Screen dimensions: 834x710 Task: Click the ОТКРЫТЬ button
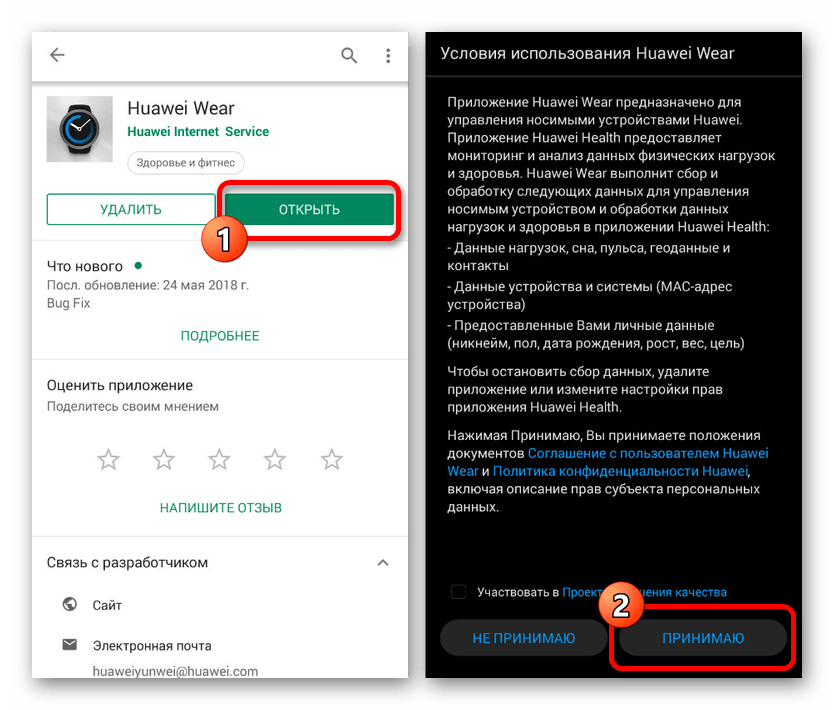click(309, 210)
